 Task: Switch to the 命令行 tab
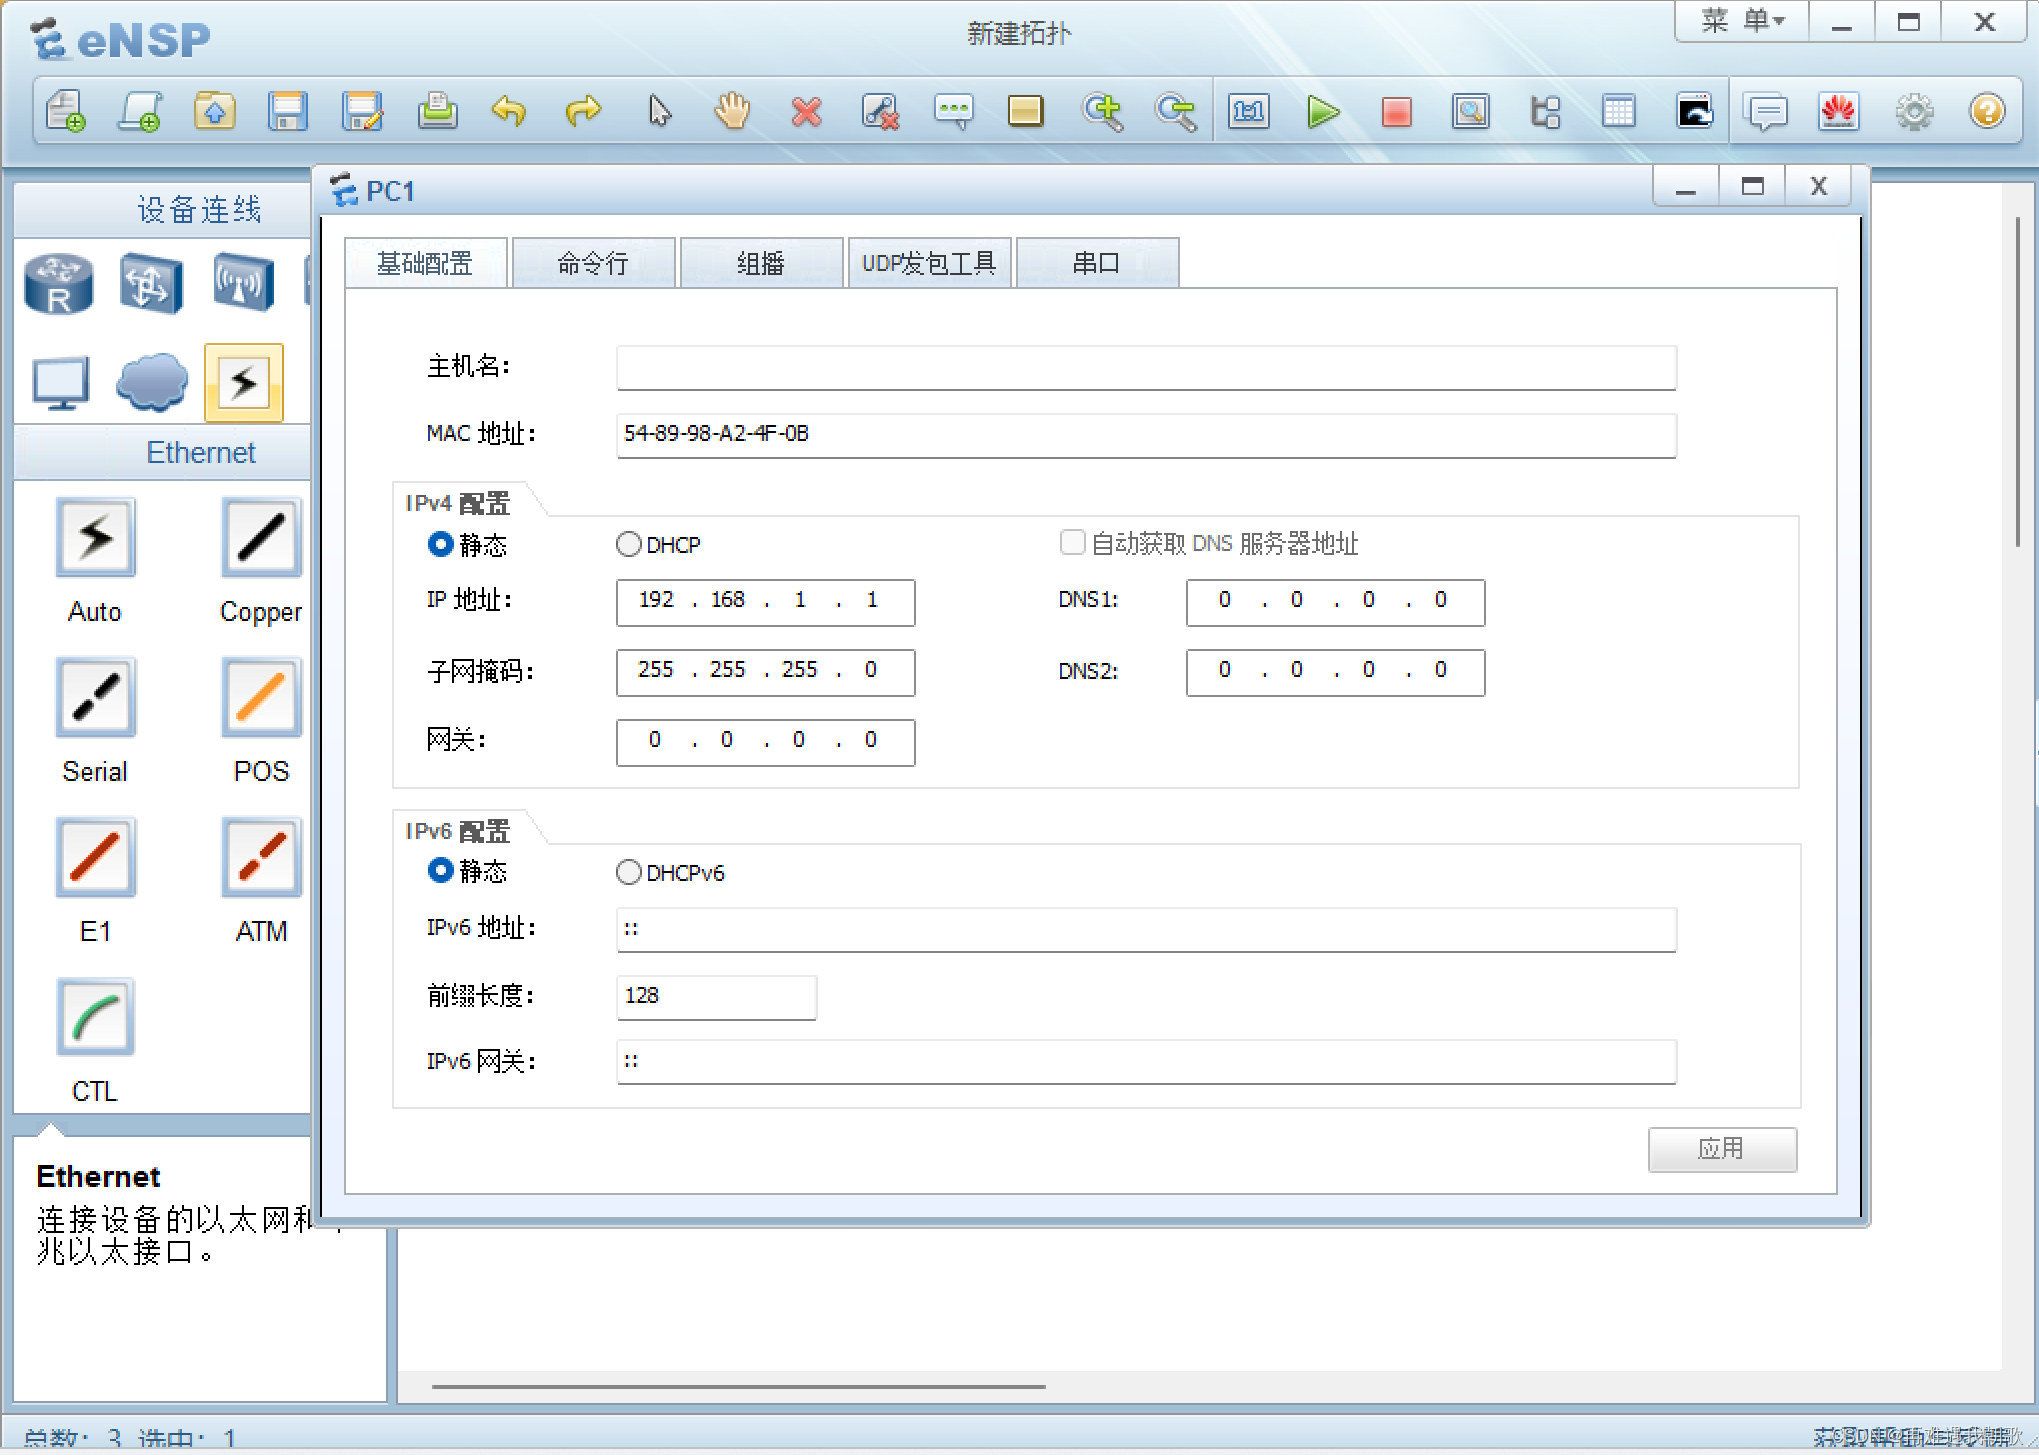coord(593,263)
